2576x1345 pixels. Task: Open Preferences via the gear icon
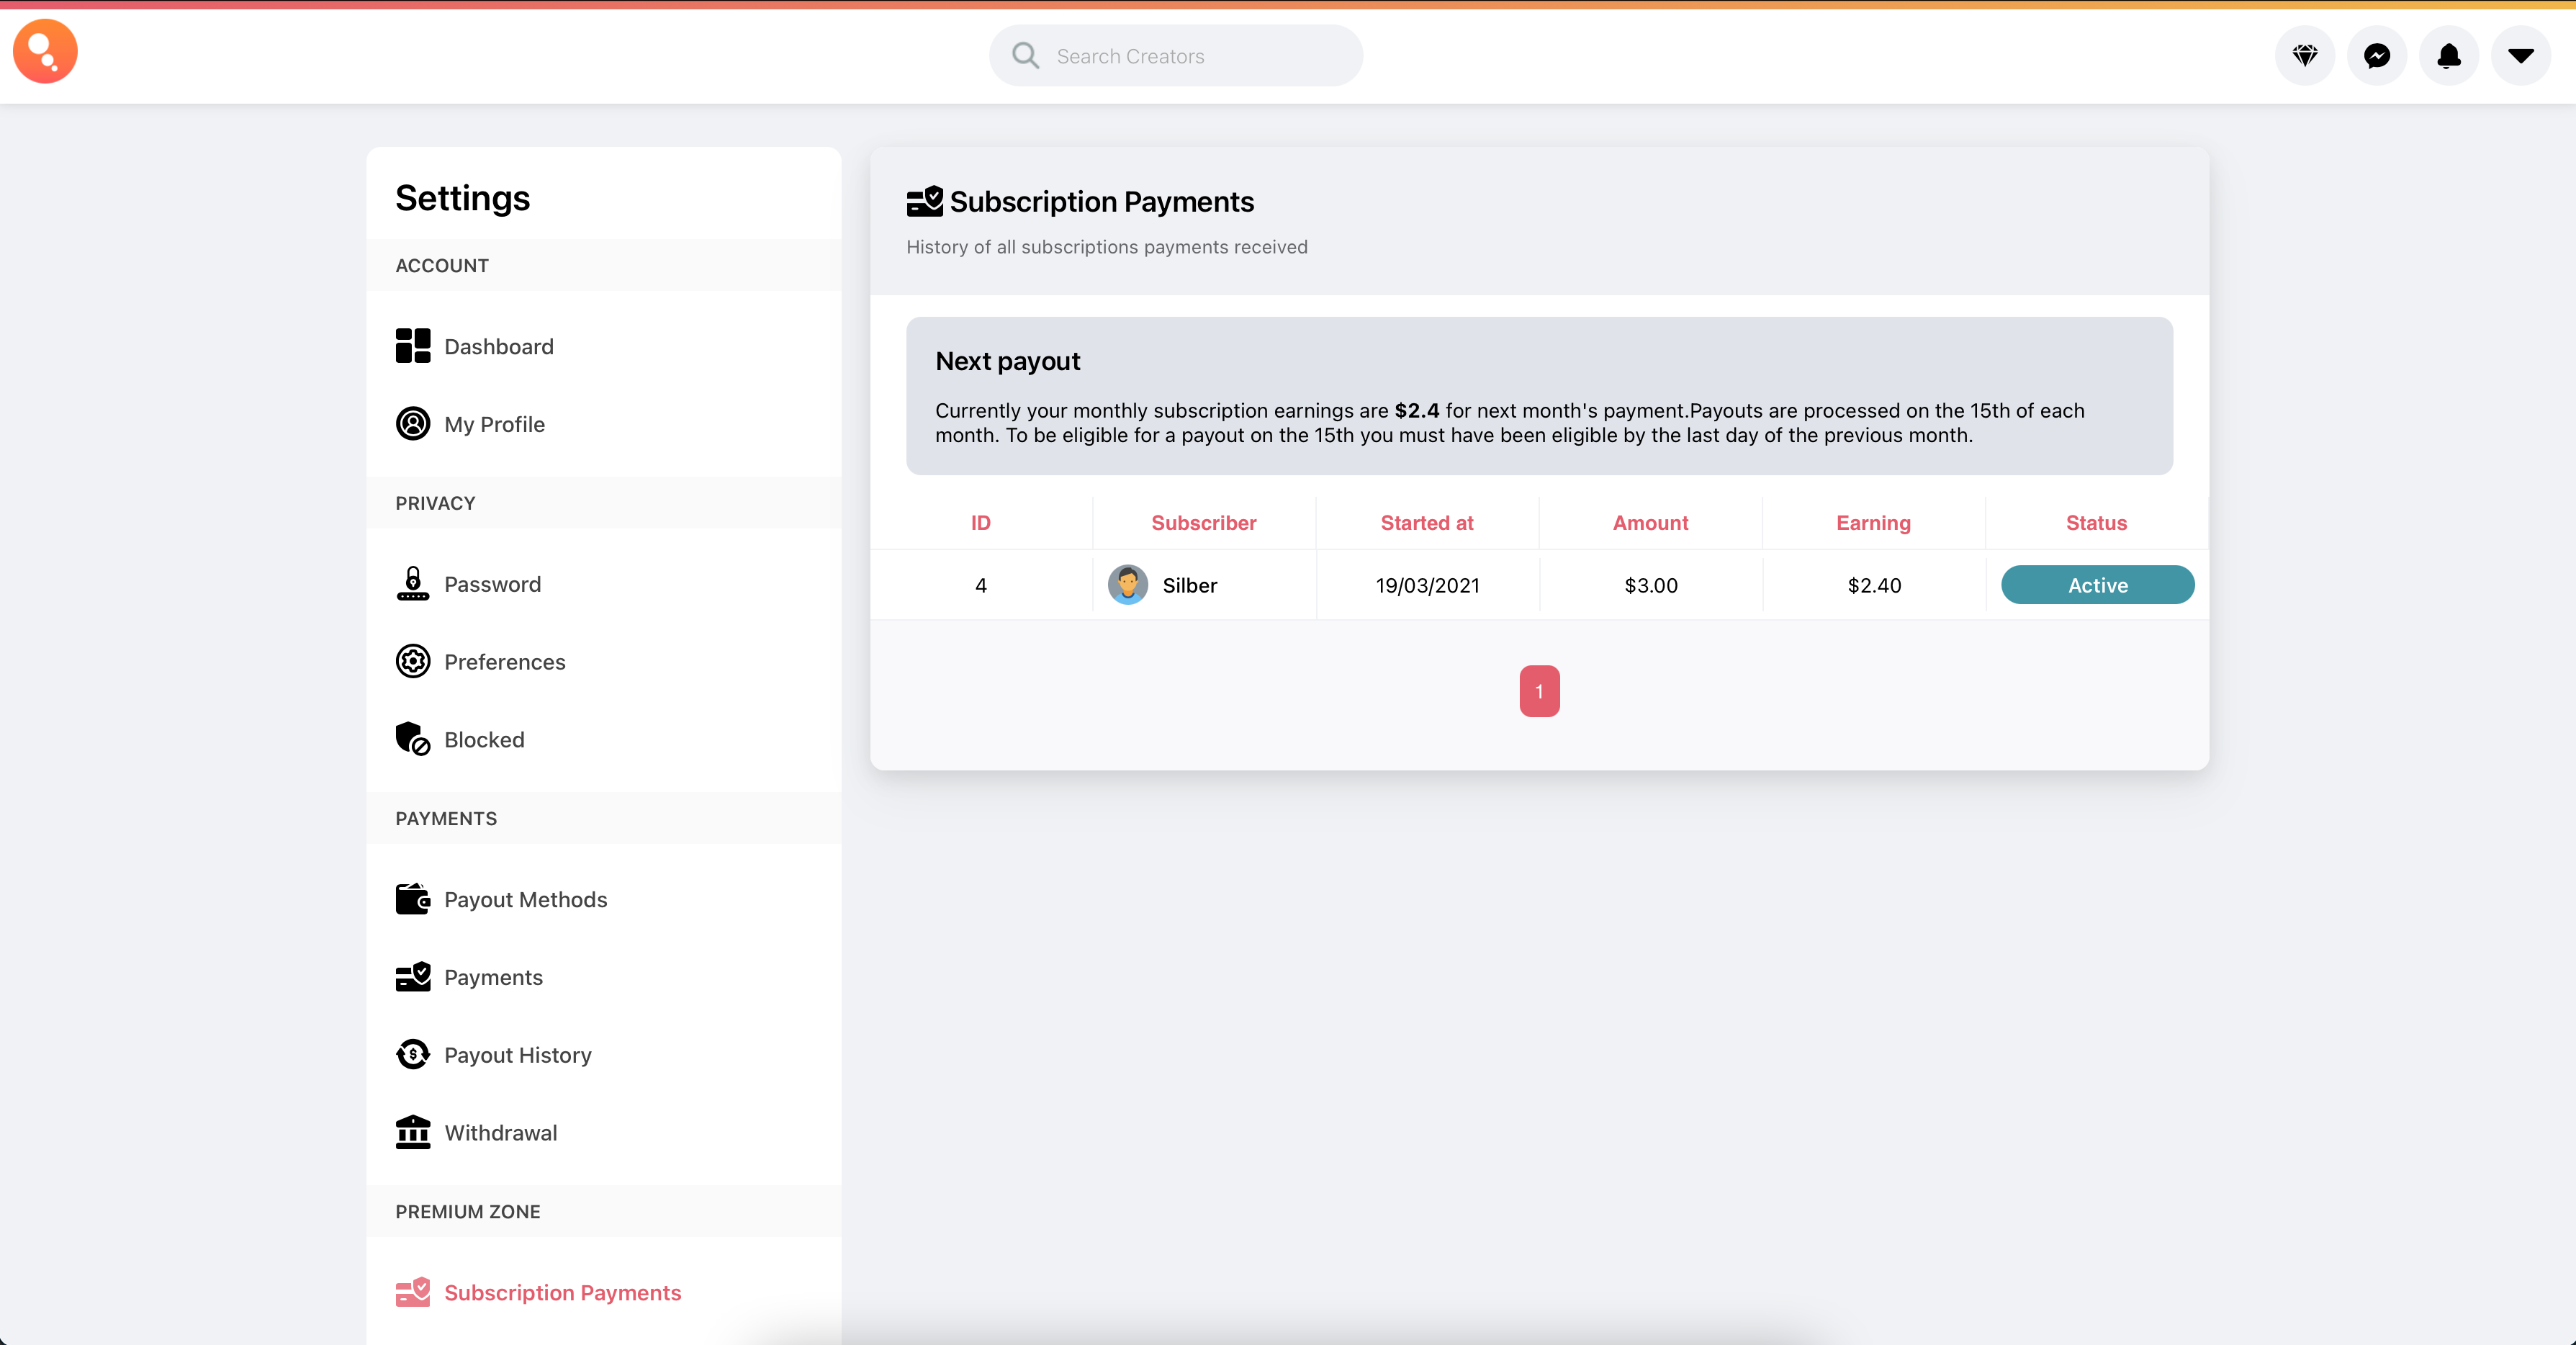pos(413,661)
